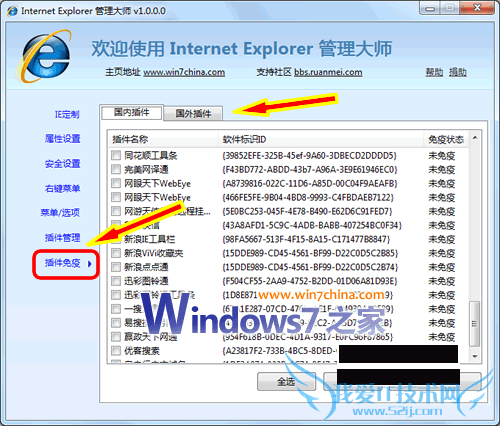Toggle the 新浪ViVi收藏夹 checkbox
This screenshot has height=426, width=500.
[x=116, y=253]
